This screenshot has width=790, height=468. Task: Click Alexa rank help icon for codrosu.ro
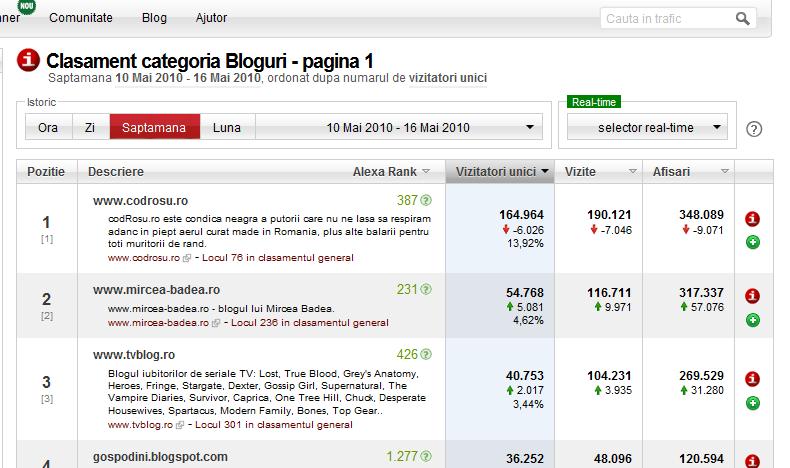point(426,200)
